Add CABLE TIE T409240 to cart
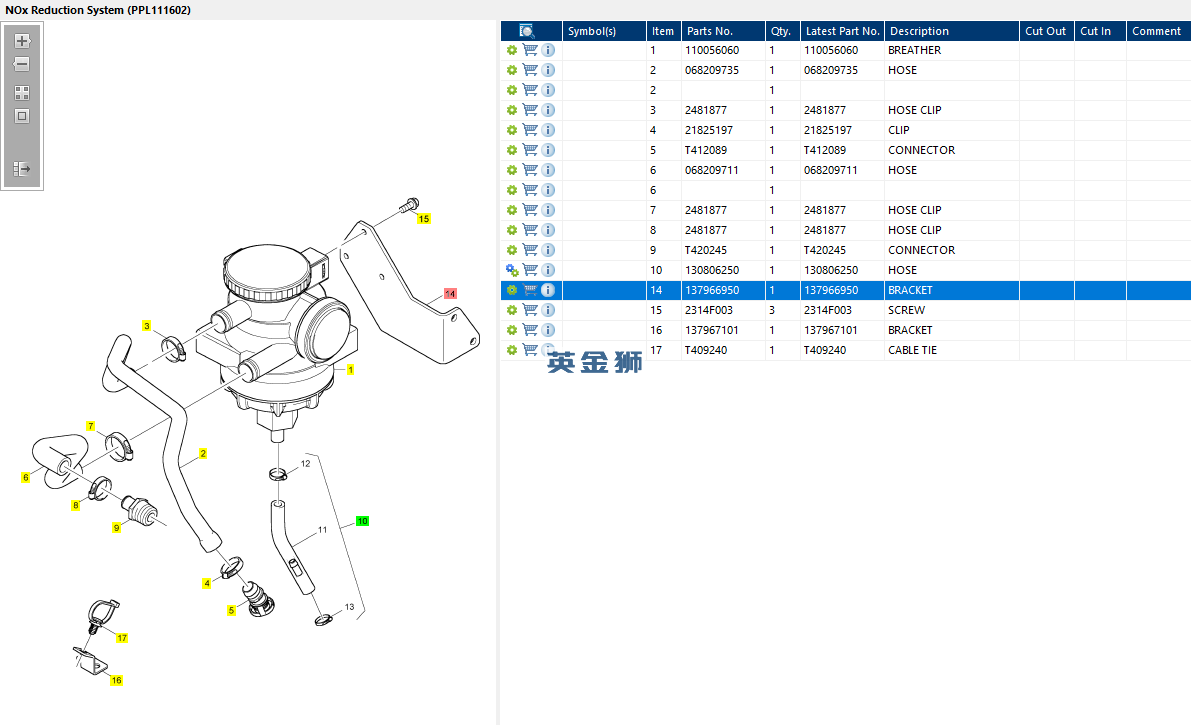This screenshot has height=725, width=1191. 530,350
